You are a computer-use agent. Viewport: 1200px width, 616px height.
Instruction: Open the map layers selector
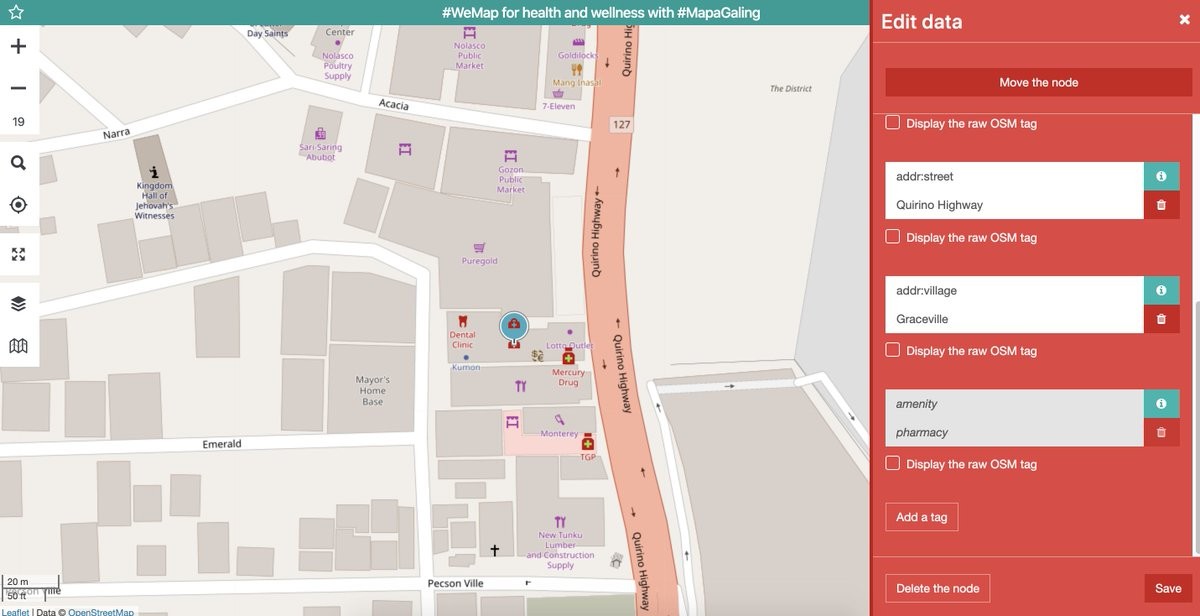point(19,303)
